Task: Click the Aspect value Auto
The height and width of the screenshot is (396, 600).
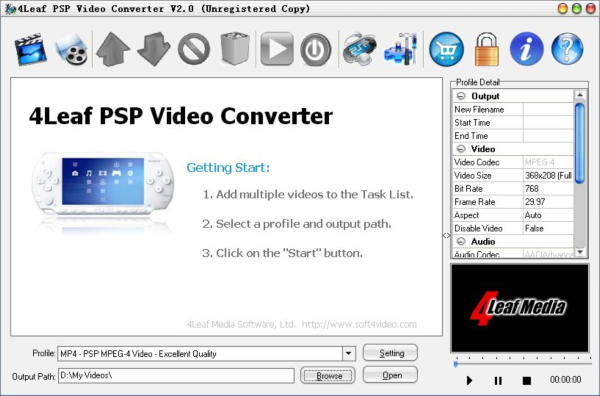Action: tap(548, 215)
